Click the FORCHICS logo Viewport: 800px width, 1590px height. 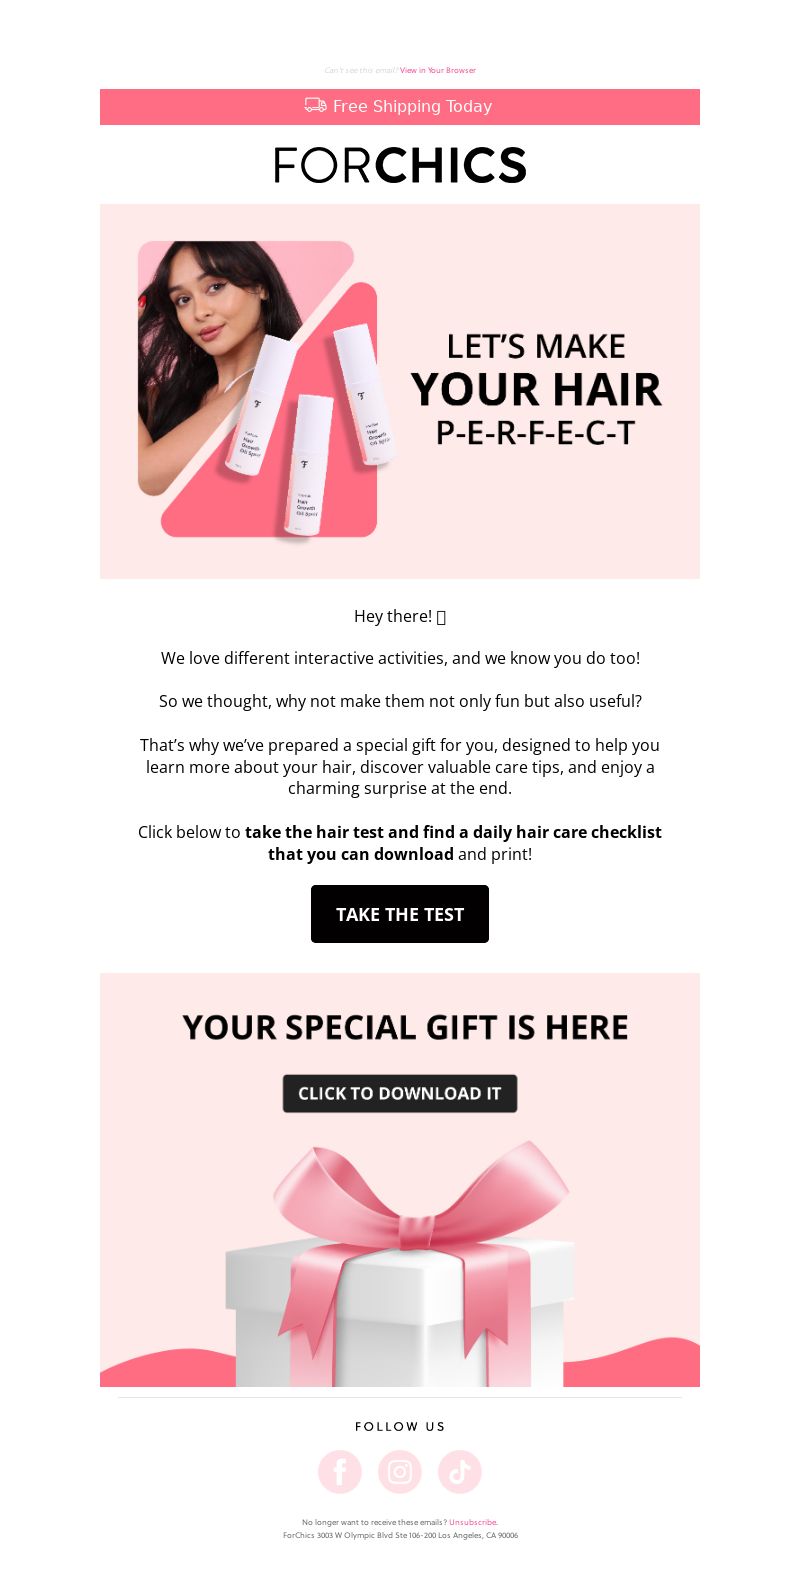click(x=400, y=165)
